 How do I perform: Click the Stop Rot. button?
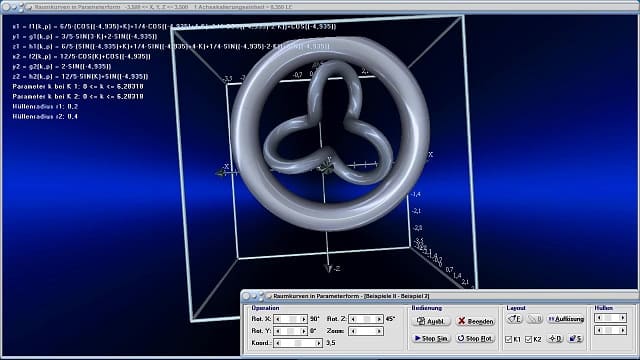tap(476, 338)
